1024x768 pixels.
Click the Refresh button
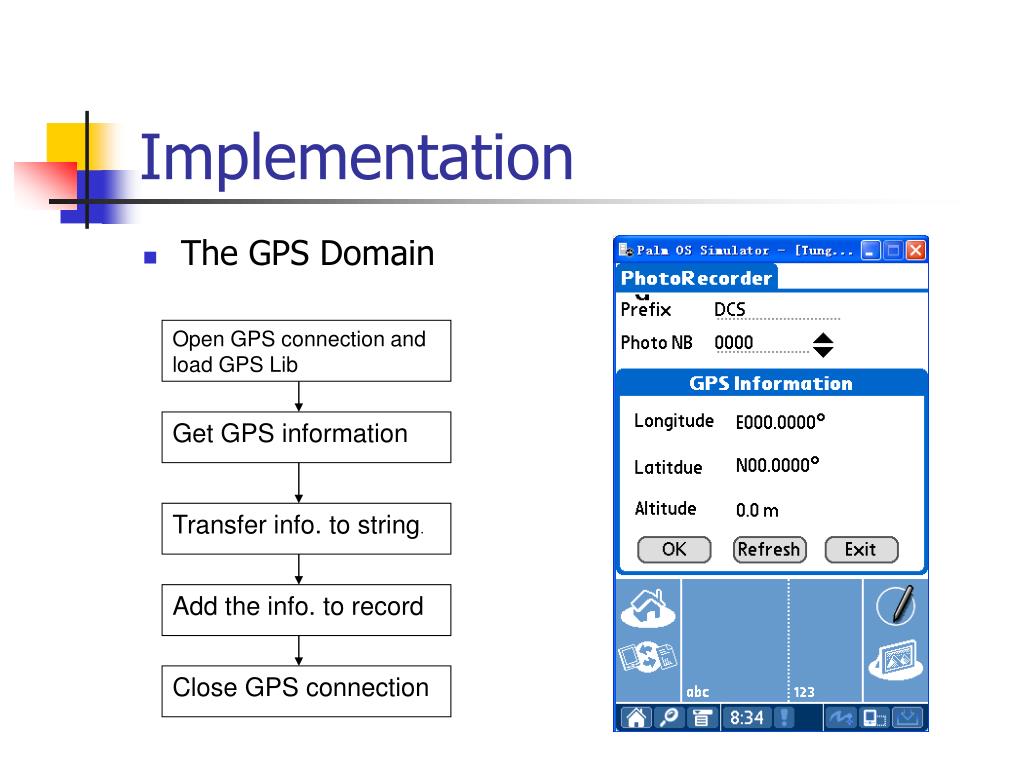point(769,549)
